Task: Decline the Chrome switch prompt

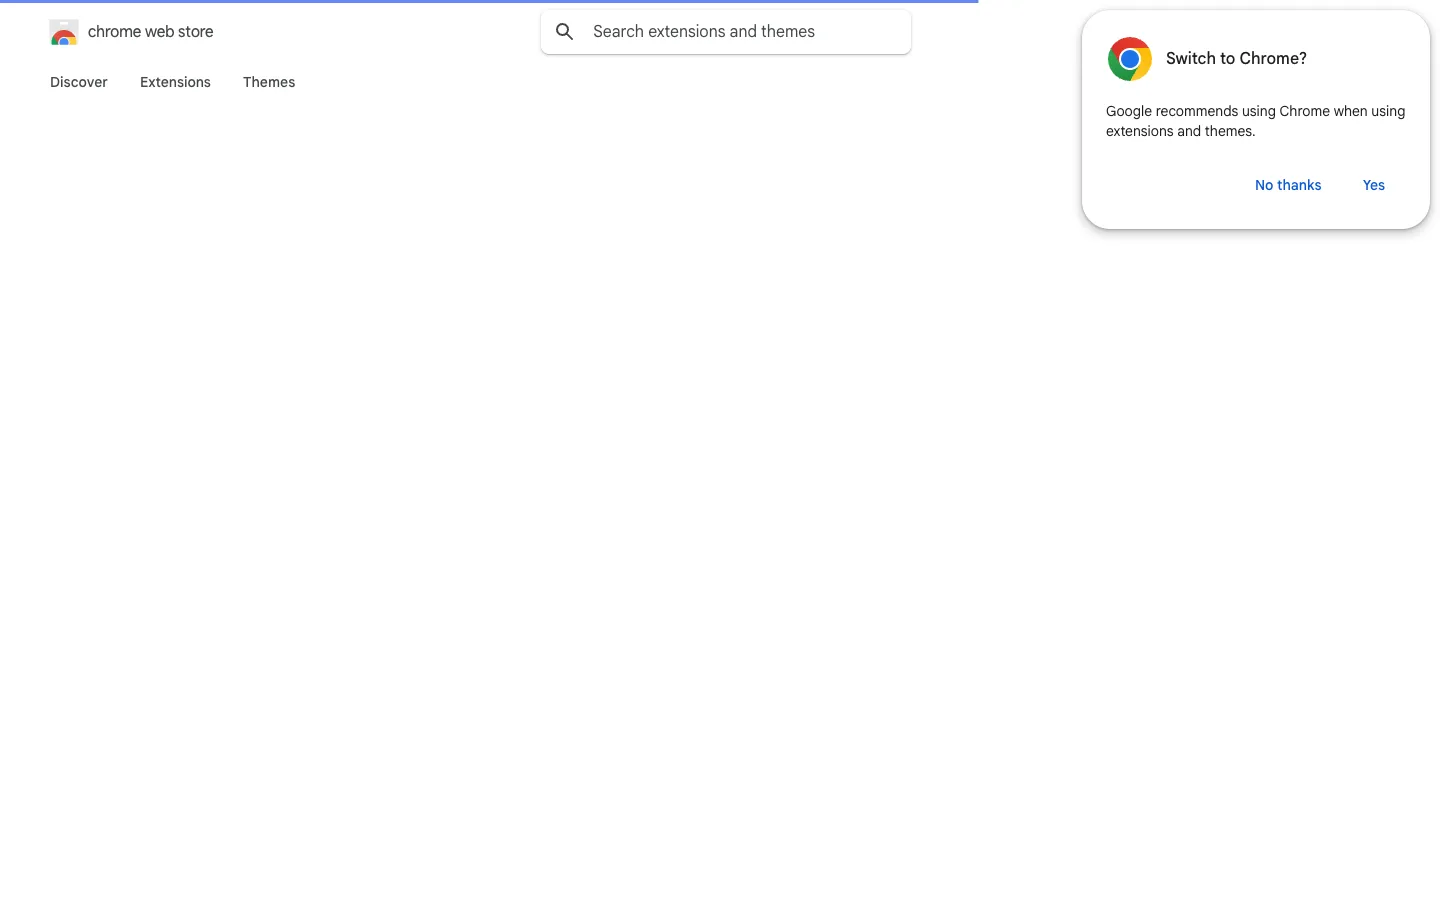Action: point(1288,185)
